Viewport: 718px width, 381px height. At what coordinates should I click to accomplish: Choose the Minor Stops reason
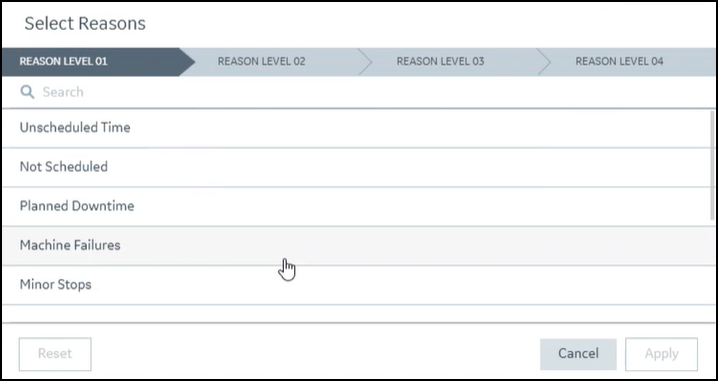[355, 285]
